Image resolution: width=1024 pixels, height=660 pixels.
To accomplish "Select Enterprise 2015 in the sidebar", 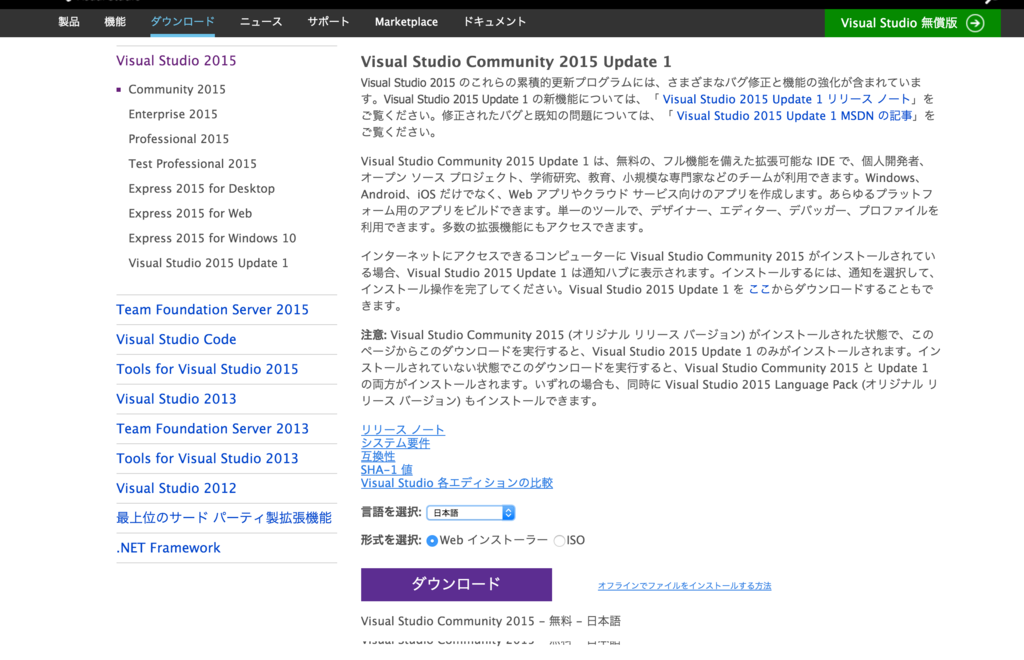I will pos(173,114).
